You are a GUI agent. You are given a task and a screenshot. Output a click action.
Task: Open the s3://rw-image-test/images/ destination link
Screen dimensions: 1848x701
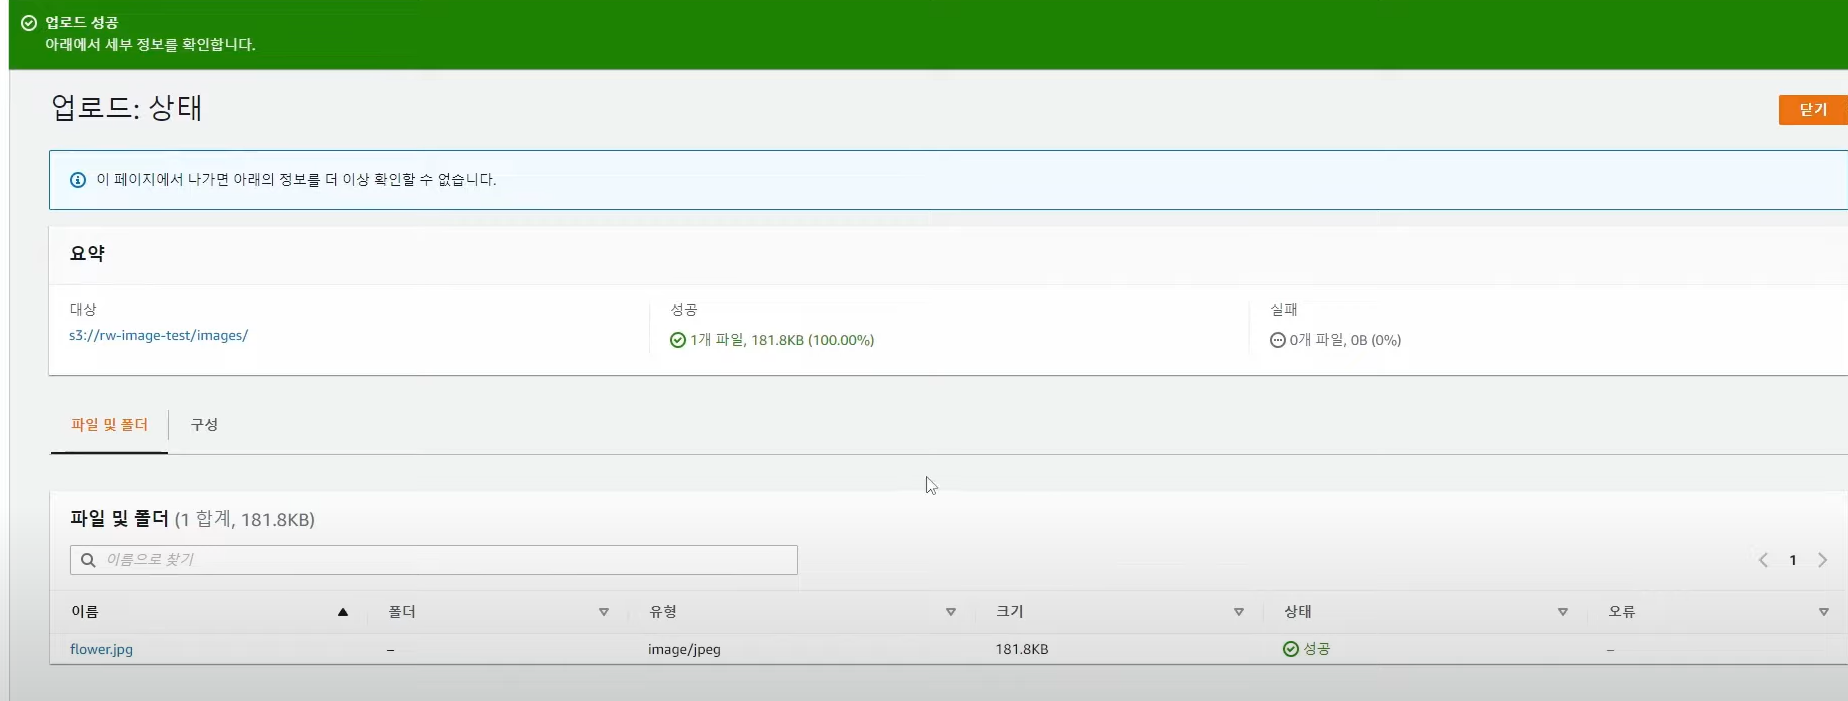click(x=158, y=336)
